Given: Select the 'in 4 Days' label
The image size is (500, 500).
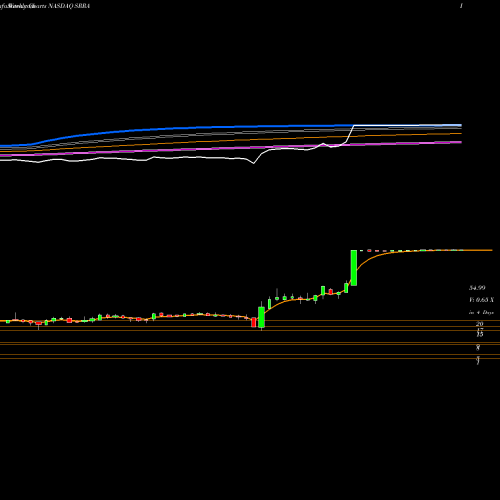Looking at the screenshot, I should pos(481,313).
